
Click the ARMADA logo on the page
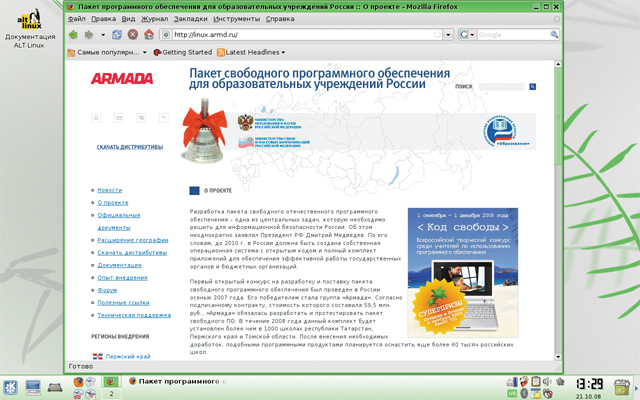tap(122, 78)
